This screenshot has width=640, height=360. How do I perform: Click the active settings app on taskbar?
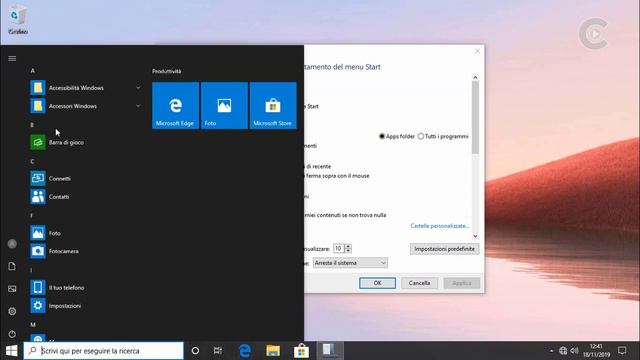point(330,351)
